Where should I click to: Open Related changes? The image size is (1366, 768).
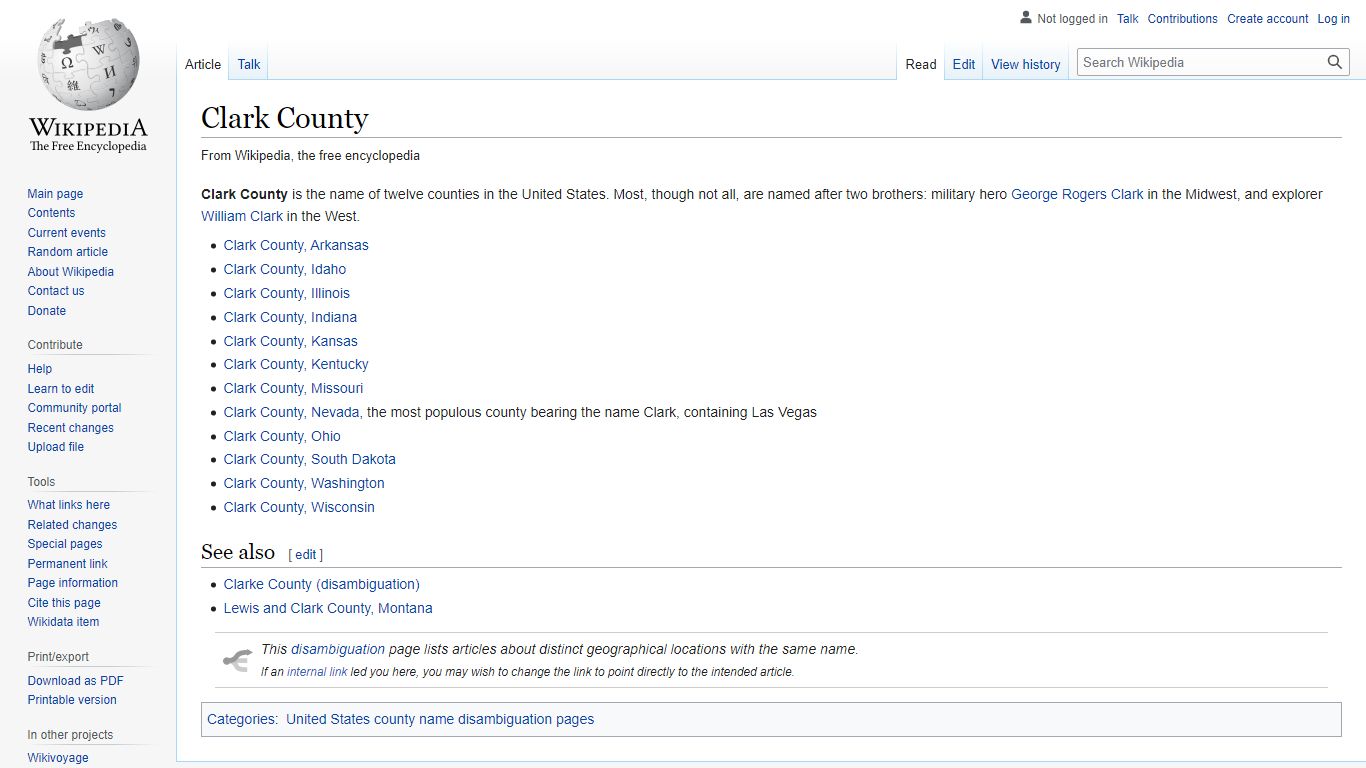[x=72, y=525]
